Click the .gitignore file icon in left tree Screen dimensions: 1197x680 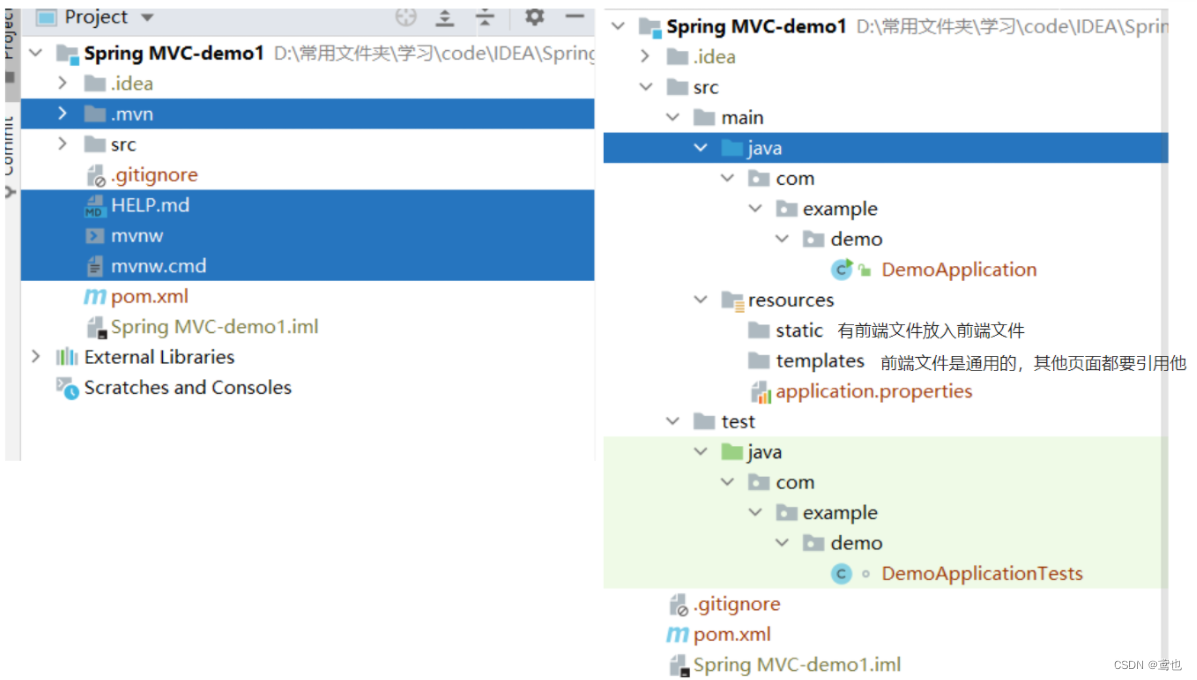95,176
